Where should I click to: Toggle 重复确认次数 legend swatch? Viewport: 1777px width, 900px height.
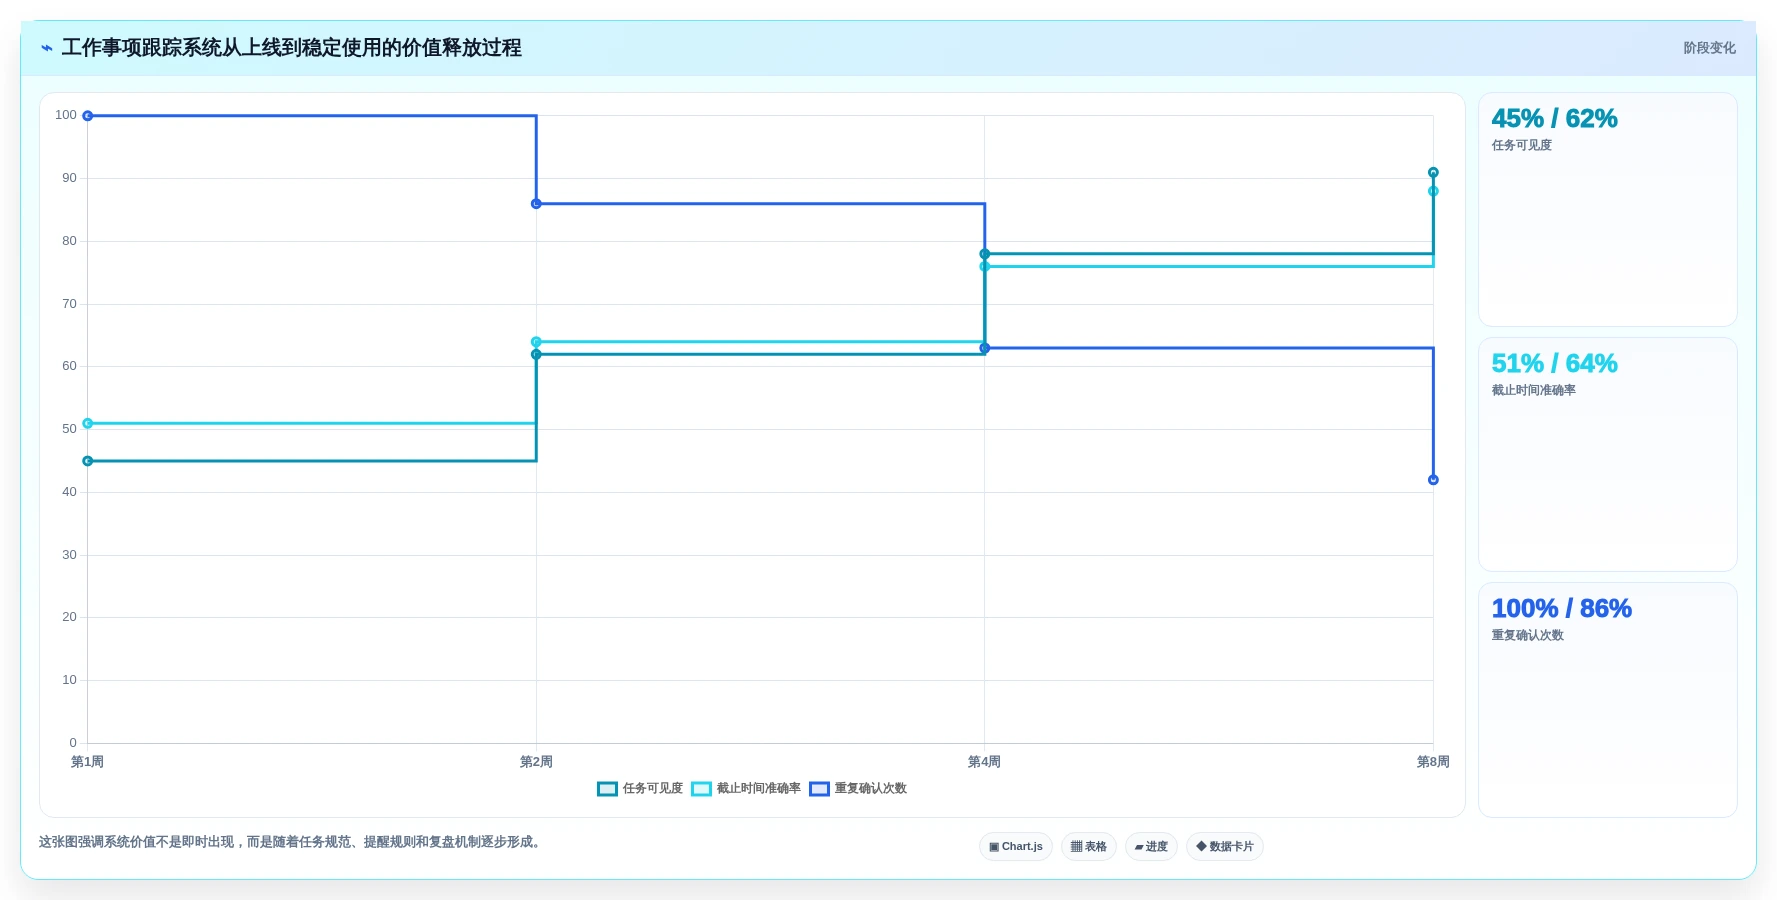coord(819,789)
